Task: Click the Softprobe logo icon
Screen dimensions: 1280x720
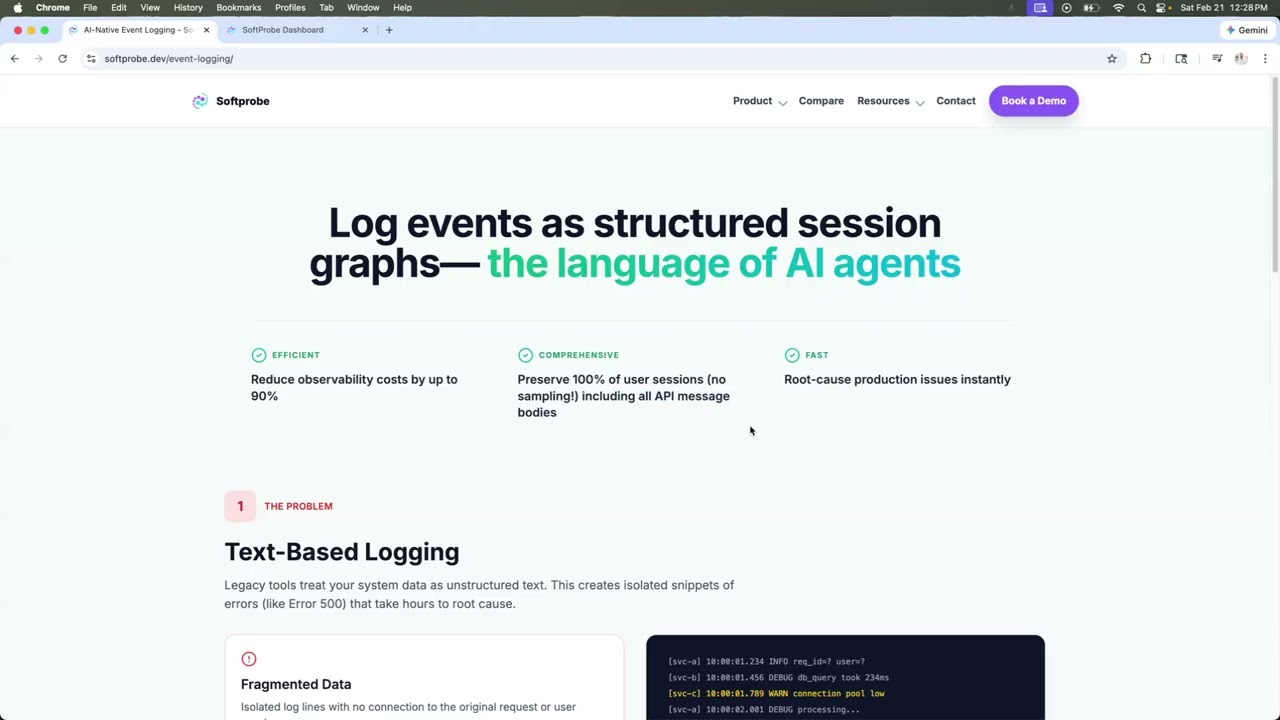Action: point(200,101)
